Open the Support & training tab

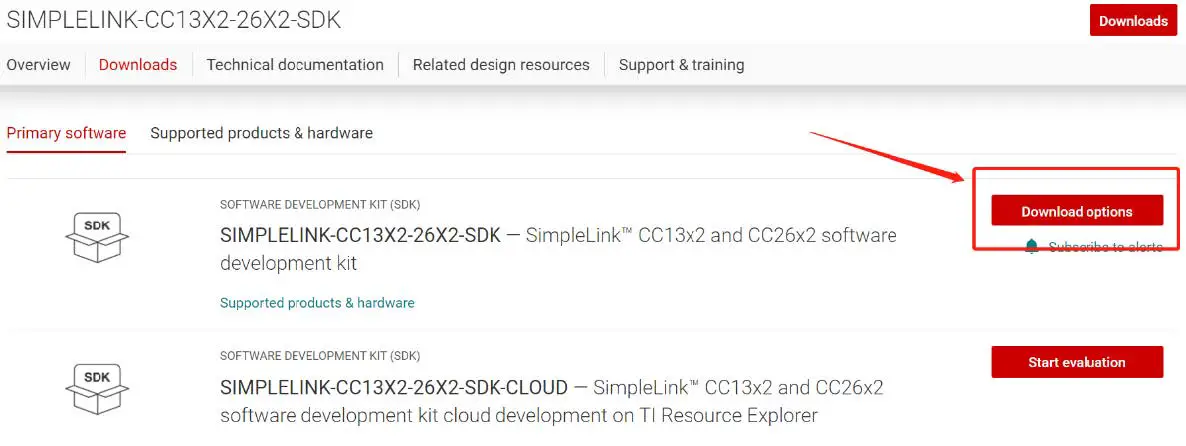(x=681, y=65)
